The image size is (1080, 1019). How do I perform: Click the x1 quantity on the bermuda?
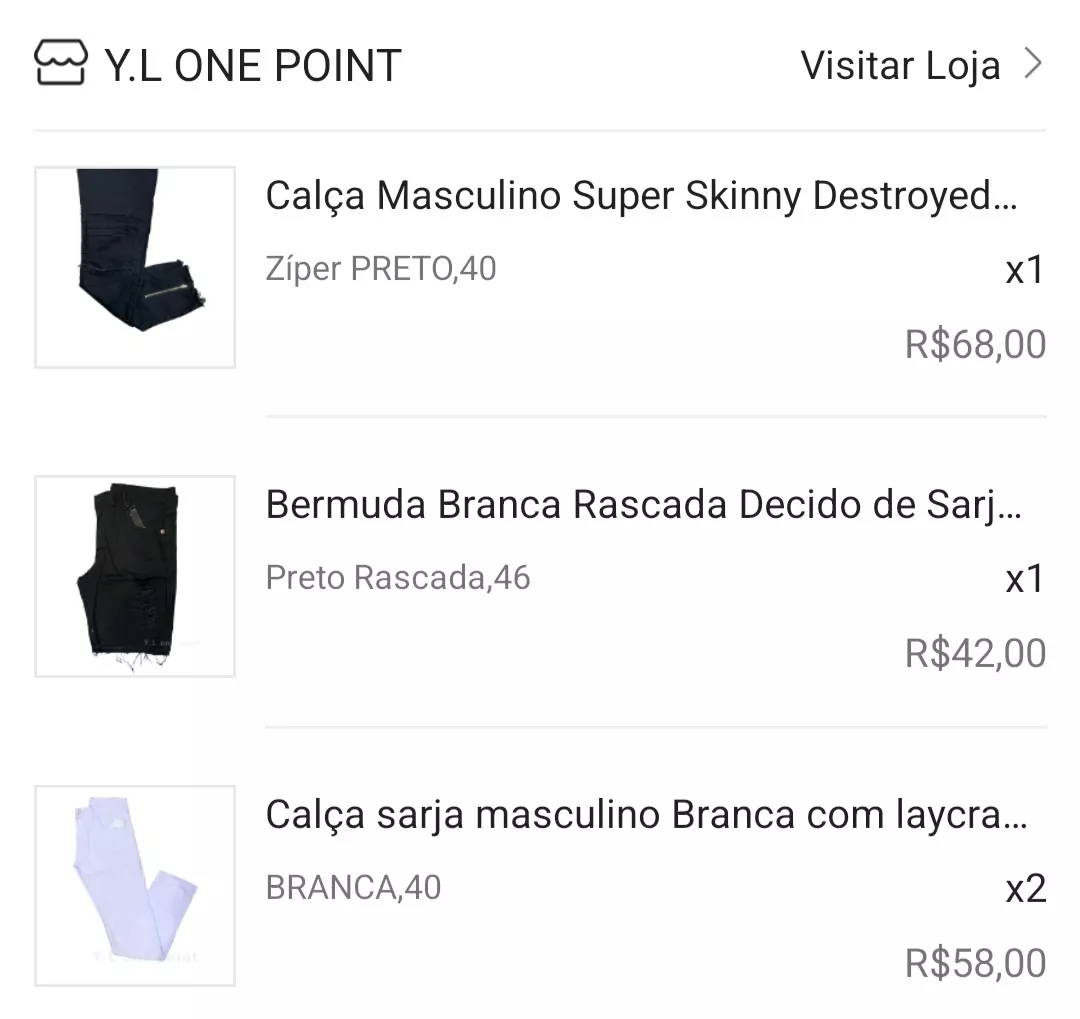point(1025,579)
